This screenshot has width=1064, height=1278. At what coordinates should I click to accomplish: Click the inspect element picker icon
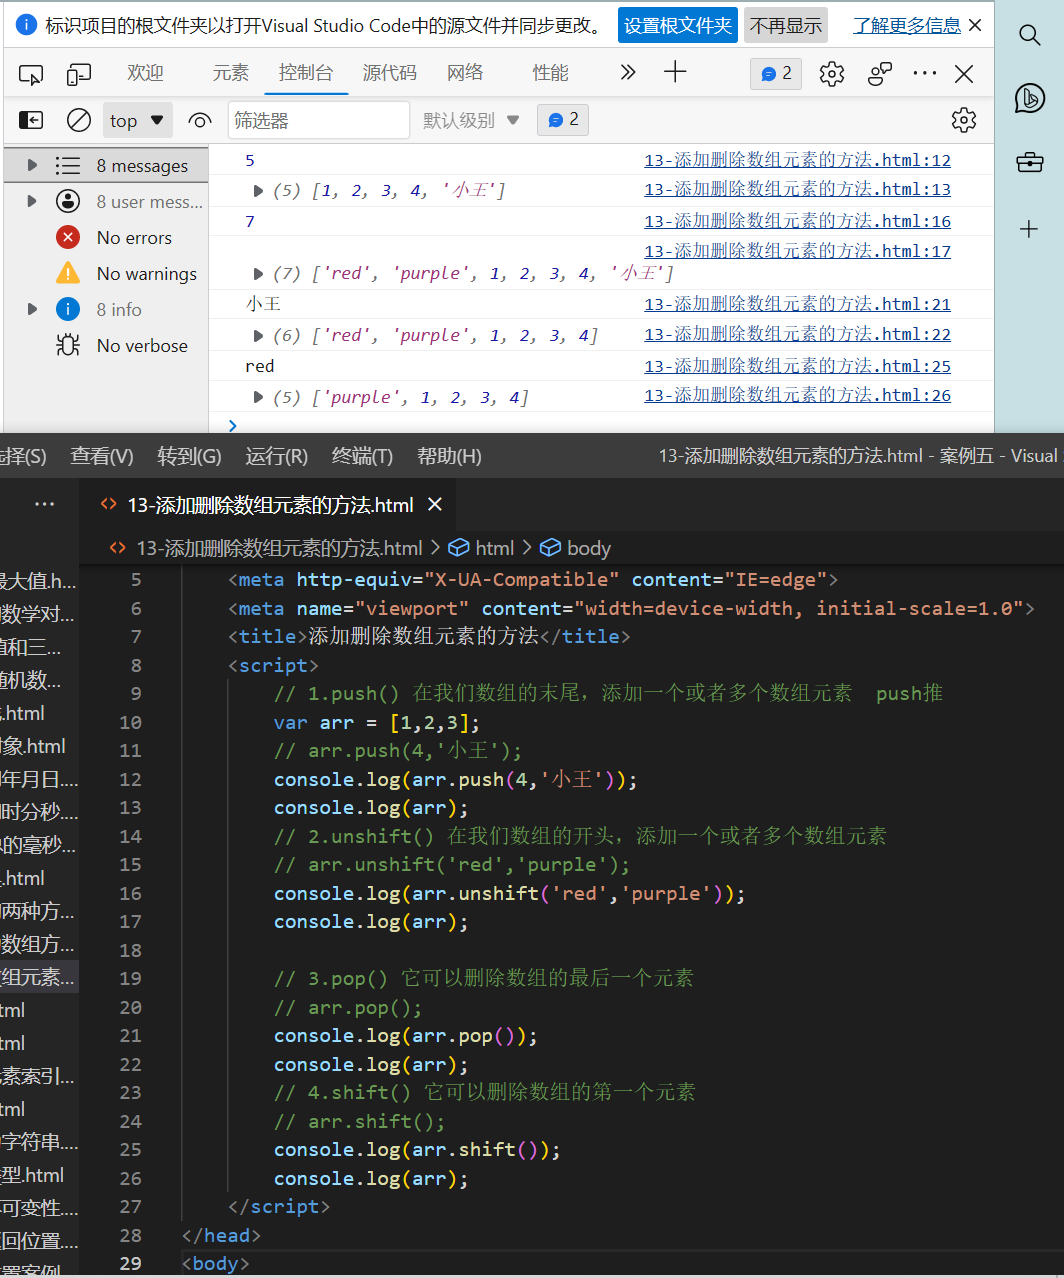(31, 74)
